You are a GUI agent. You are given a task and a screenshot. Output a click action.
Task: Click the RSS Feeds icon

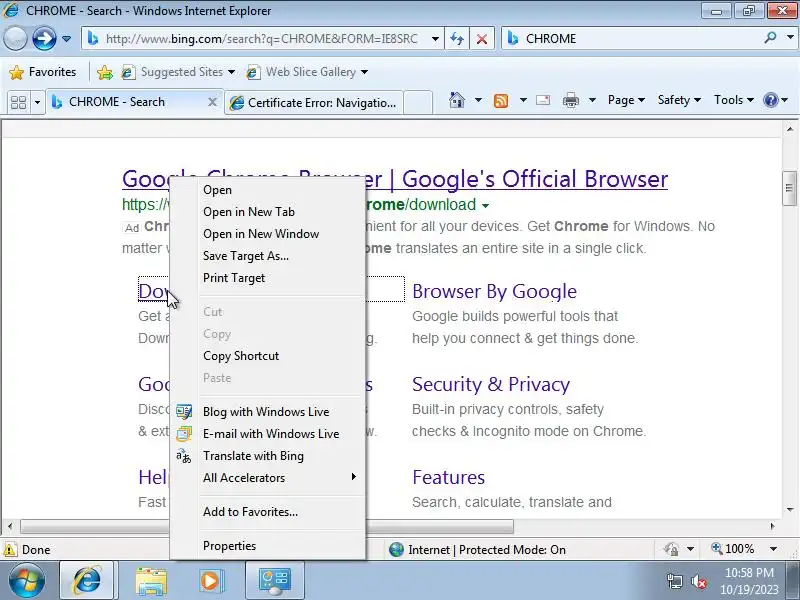[501, 101]
